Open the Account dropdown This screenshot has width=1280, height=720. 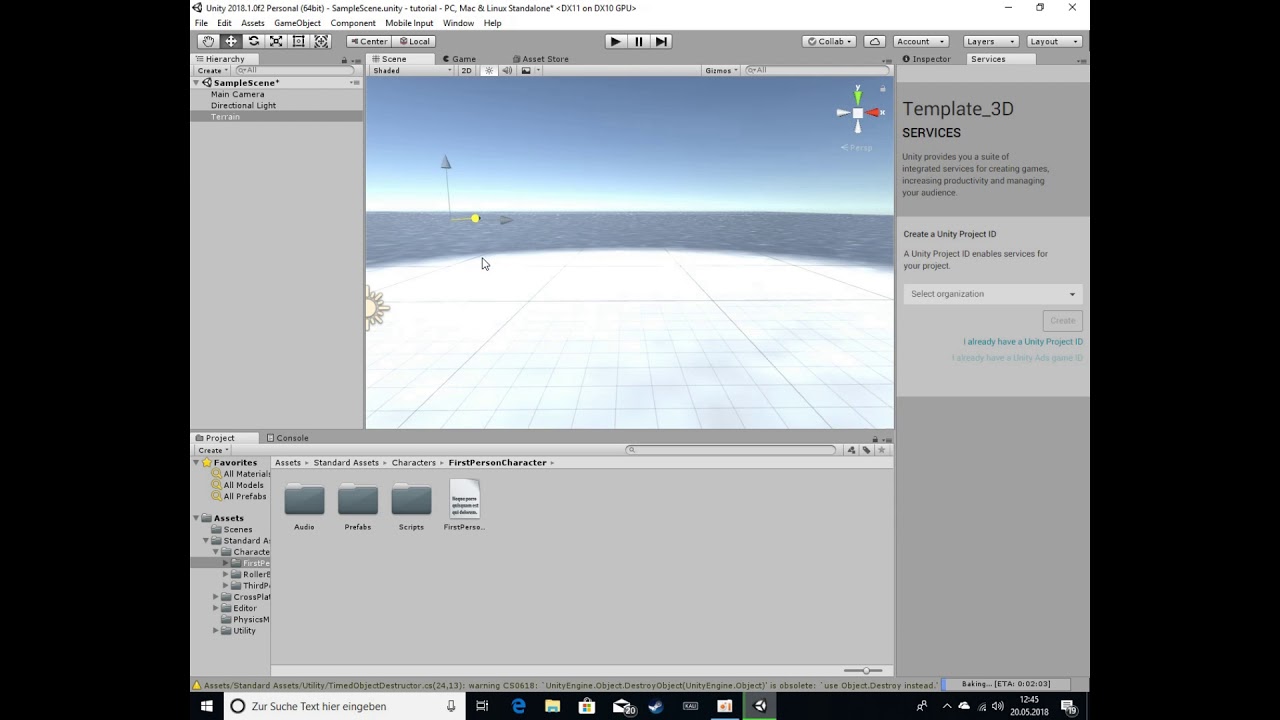[x=921, y=41]
